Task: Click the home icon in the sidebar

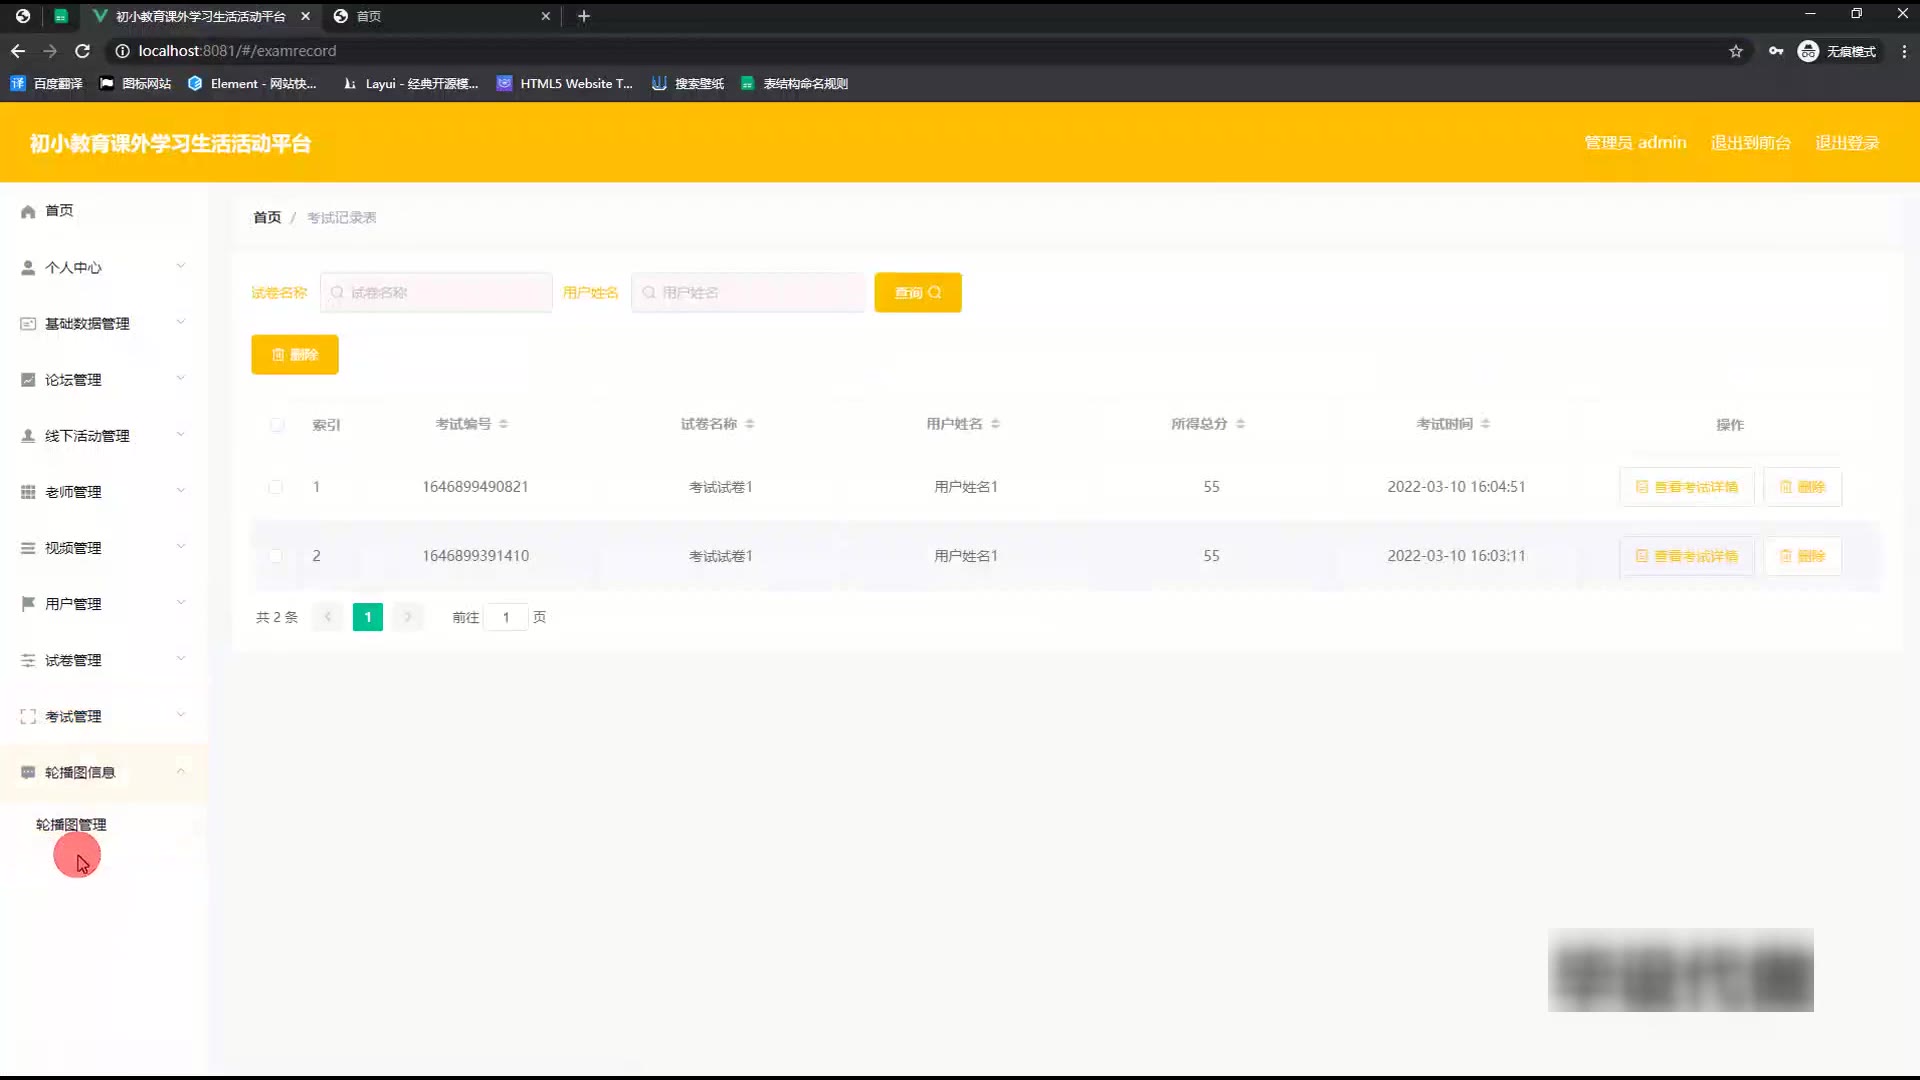Action: point(28,211)
